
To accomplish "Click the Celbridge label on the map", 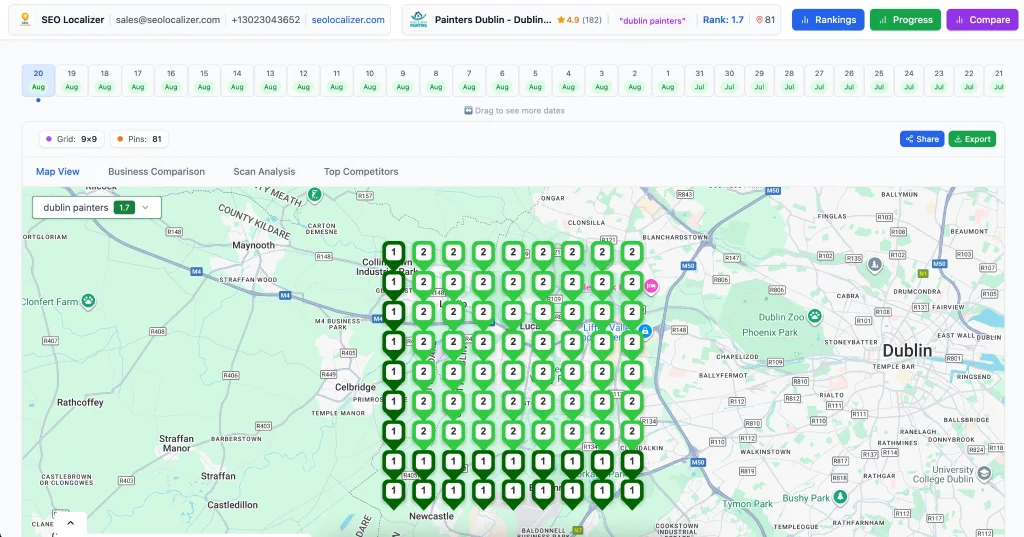I will pos(355,387).
